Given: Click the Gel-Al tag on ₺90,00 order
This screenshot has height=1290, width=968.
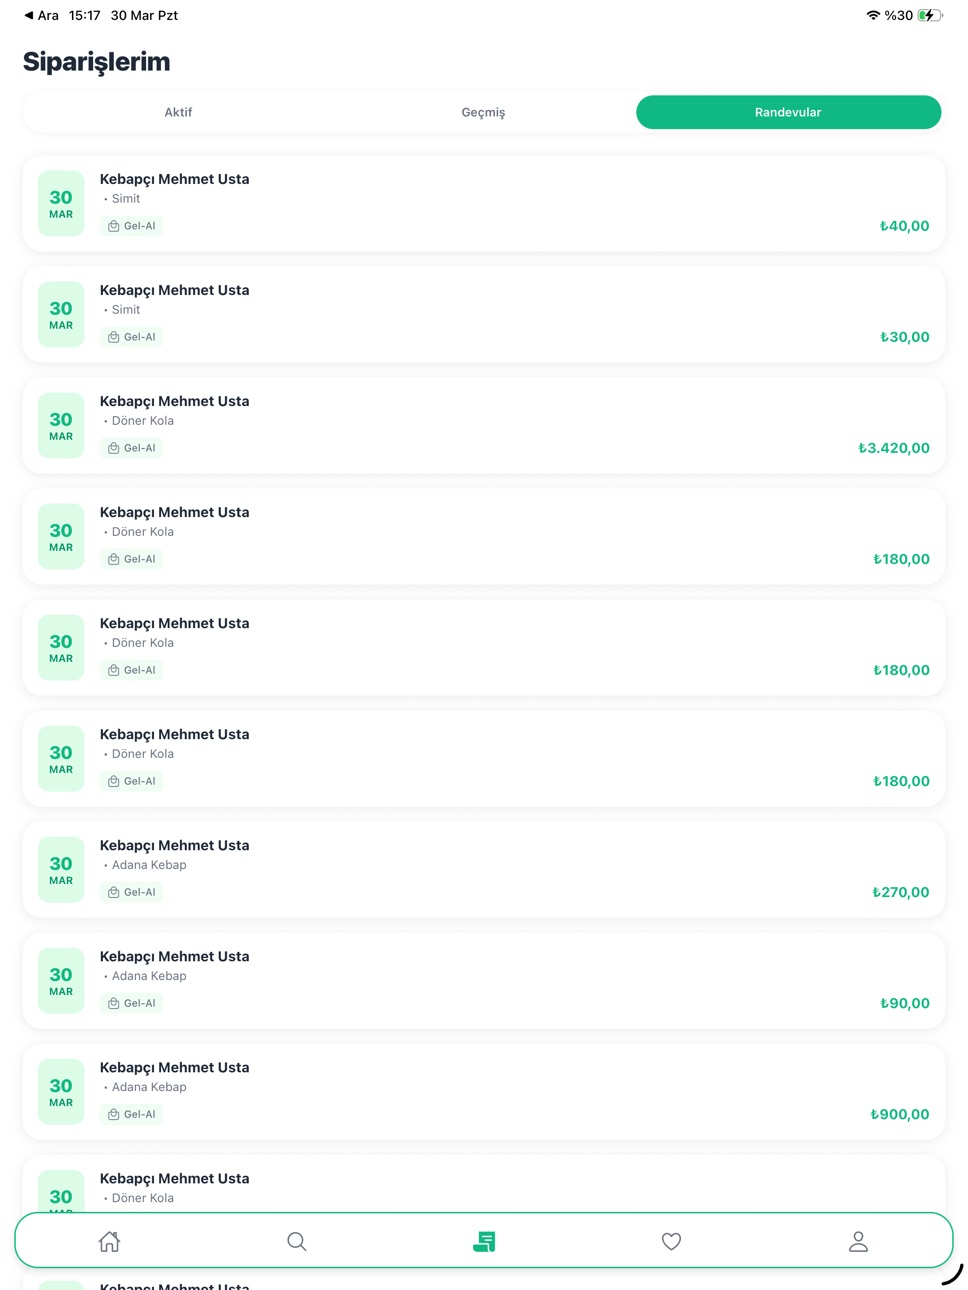Looking at the screenshot, I should (x=132, y=1003).
